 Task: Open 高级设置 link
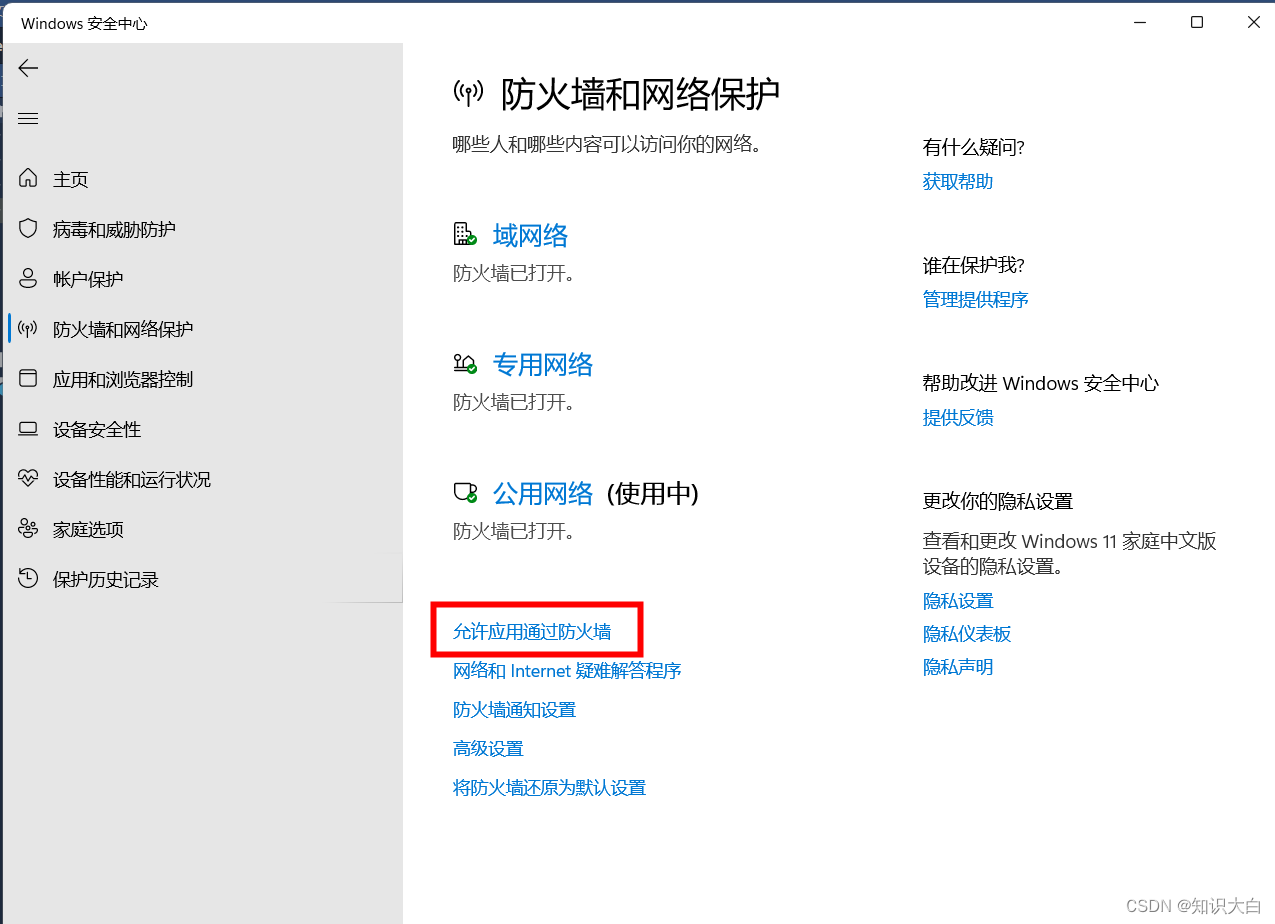(488, 748)
